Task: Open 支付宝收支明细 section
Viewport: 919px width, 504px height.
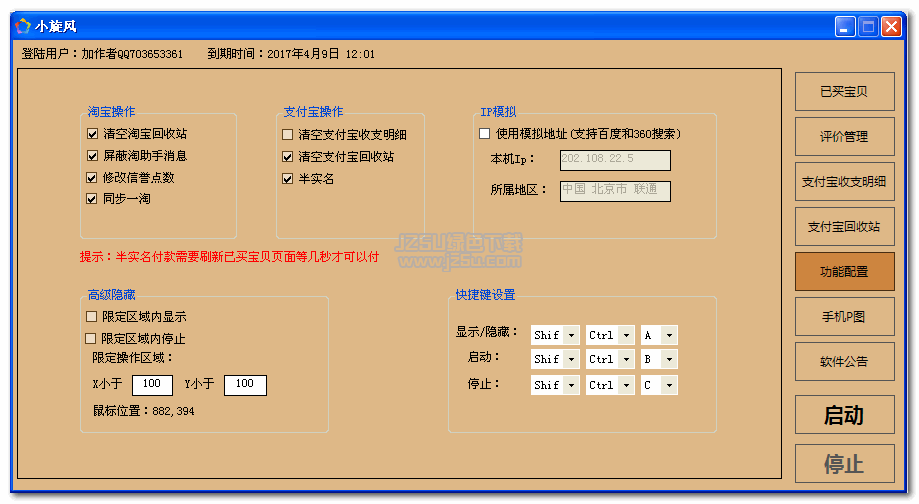Action: 845,182
